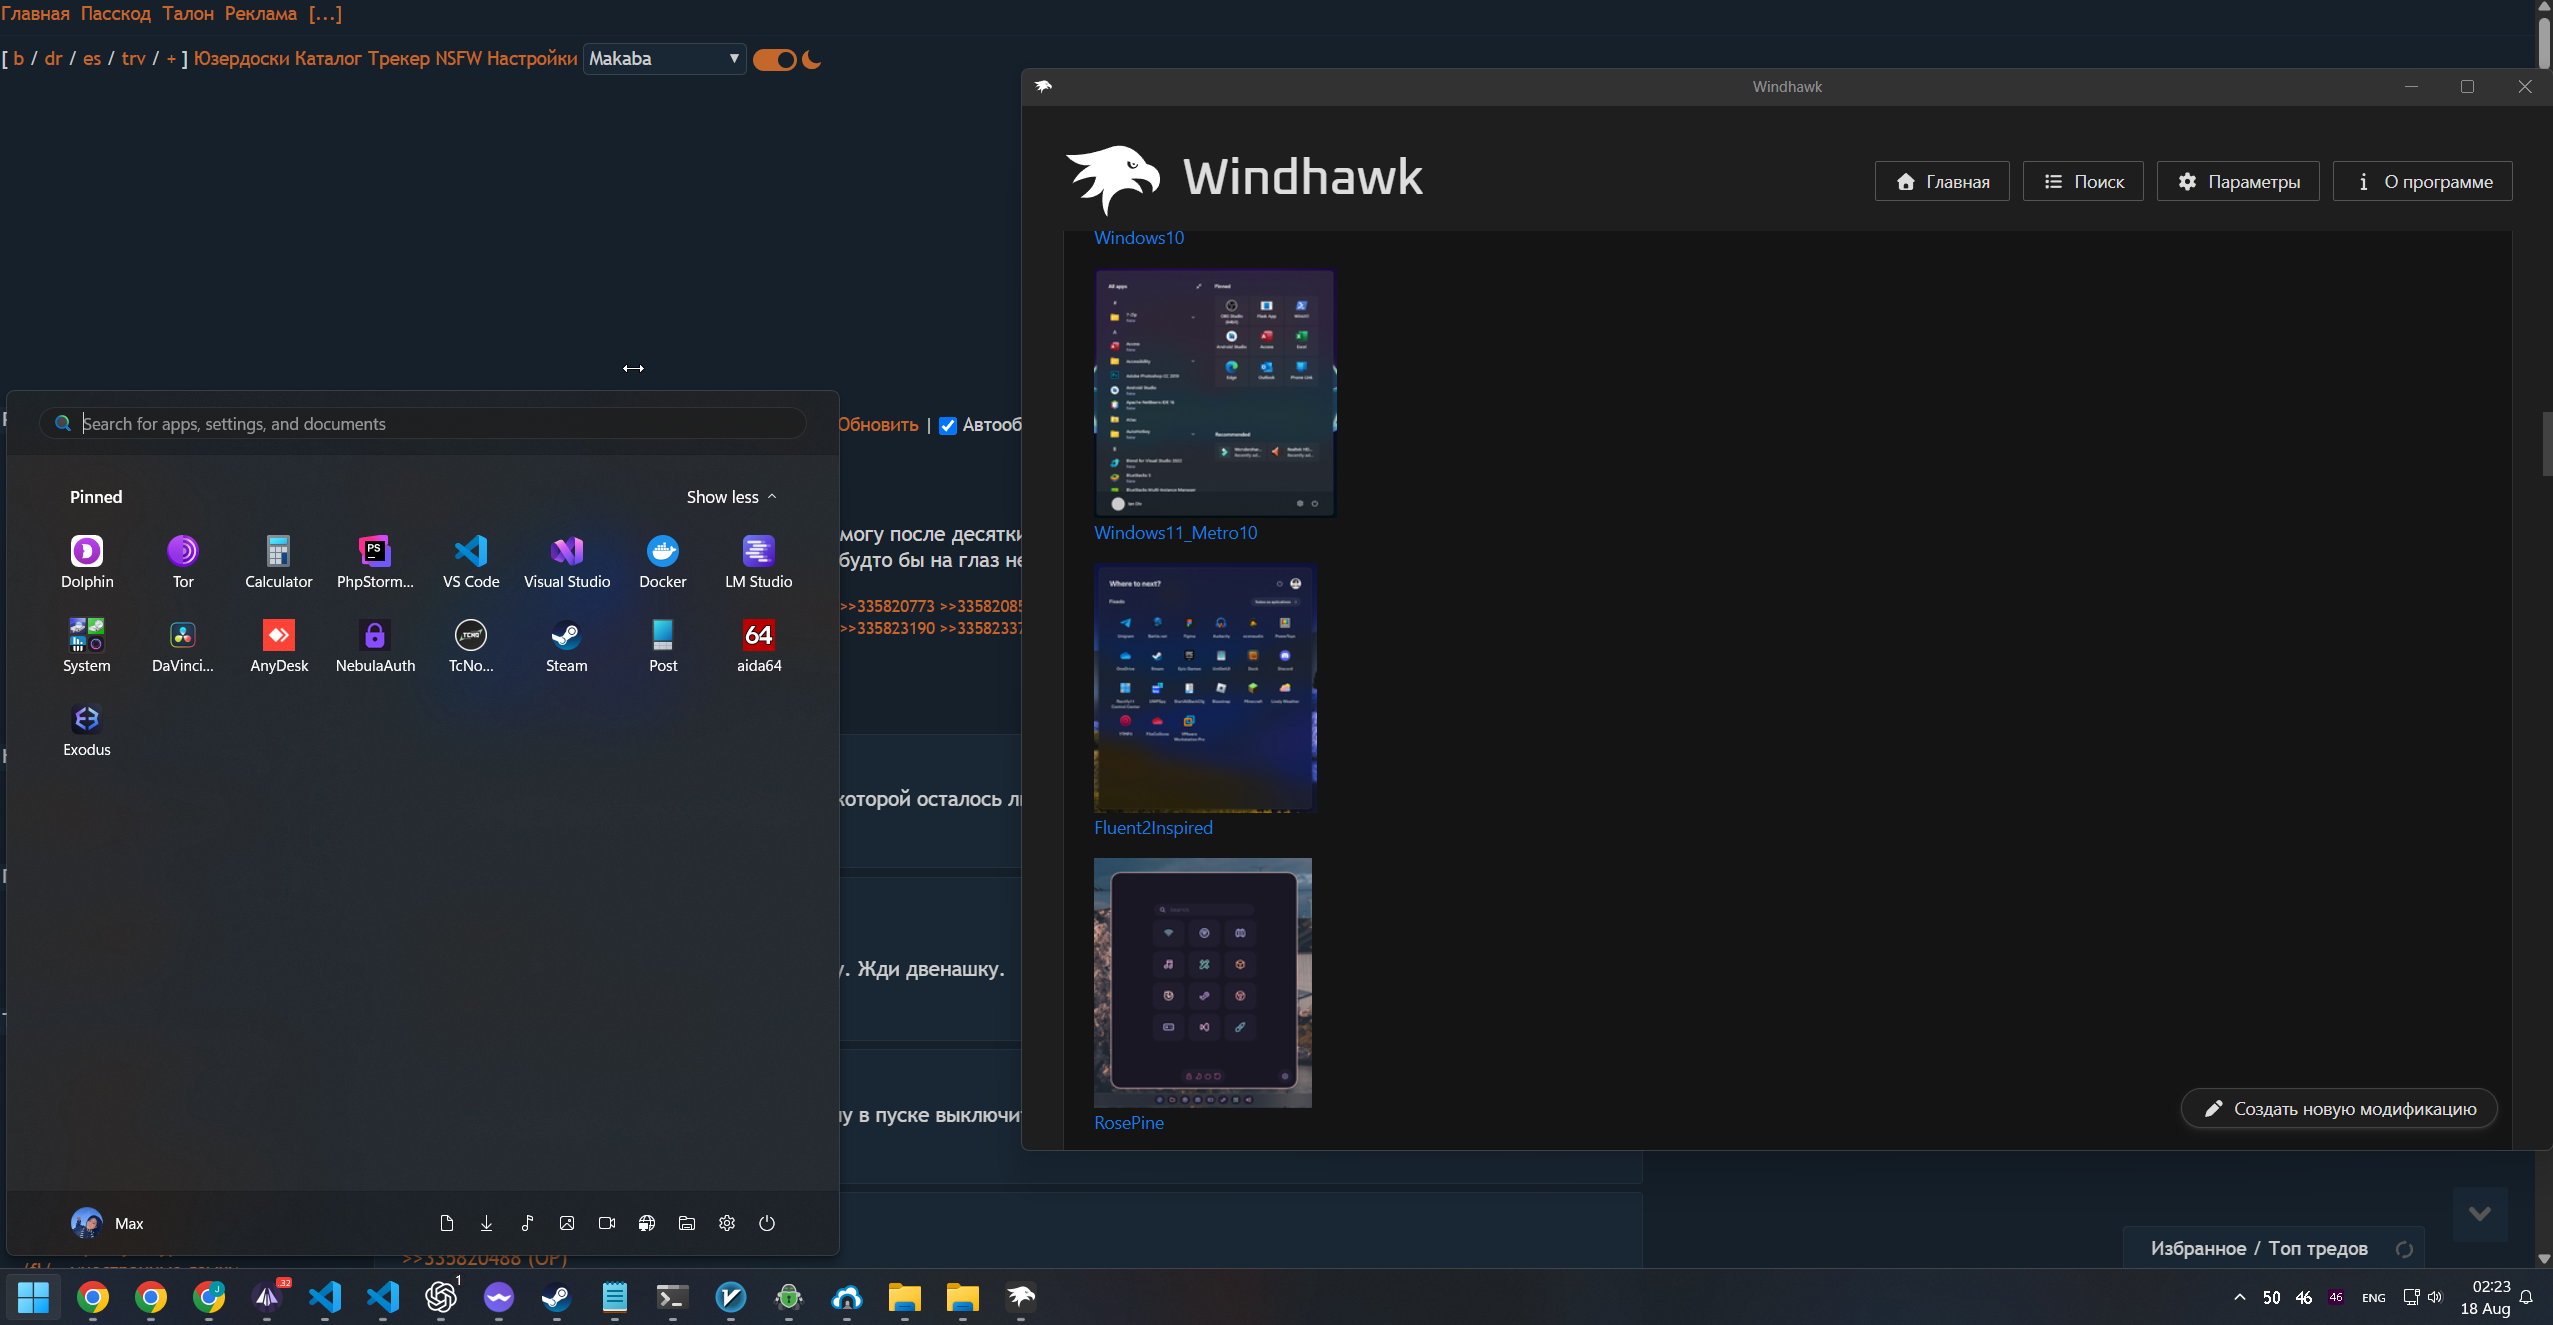This screenshot has height=1325, width=2553.
Task: Collapse pinned apps with Show less
Action: [x=732, y=497]
